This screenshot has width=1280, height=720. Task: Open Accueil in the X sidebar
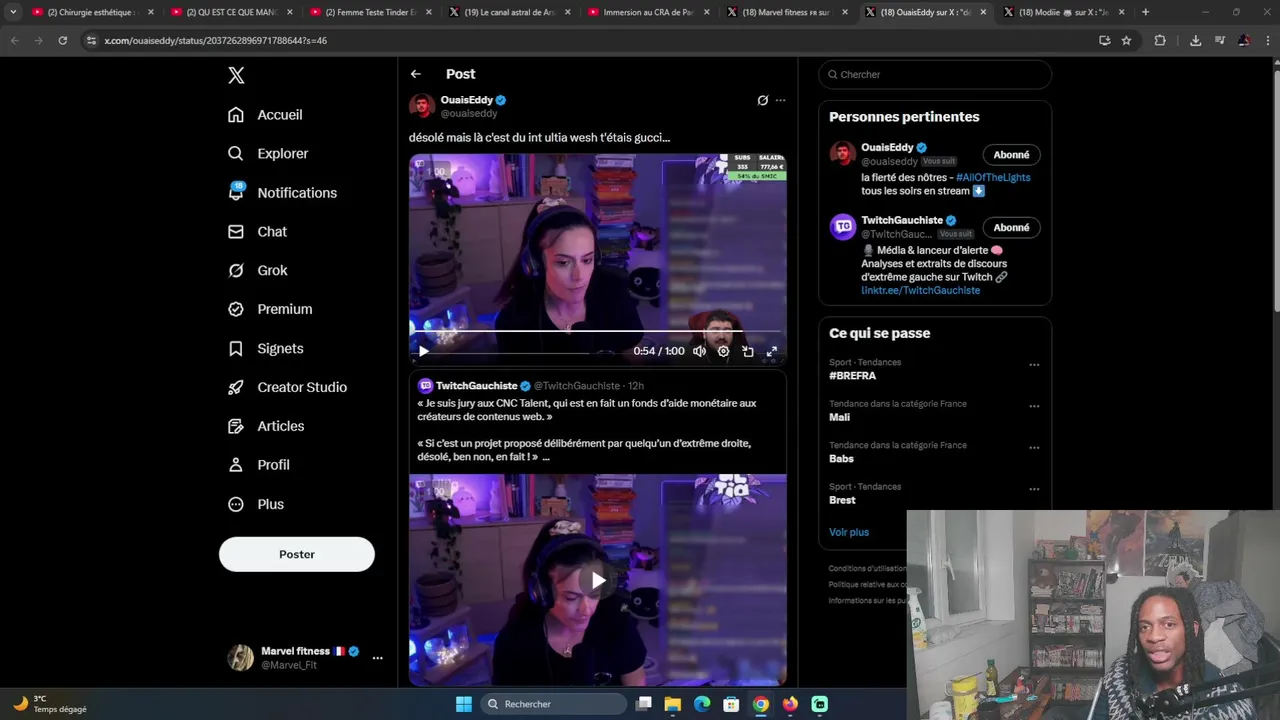point(265,115)
